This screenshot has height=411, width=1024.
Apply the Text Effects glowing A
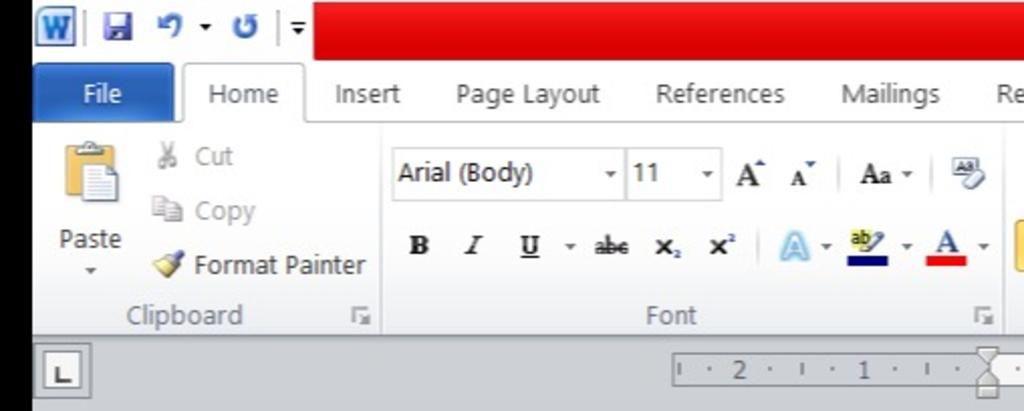tap(794, 247)
